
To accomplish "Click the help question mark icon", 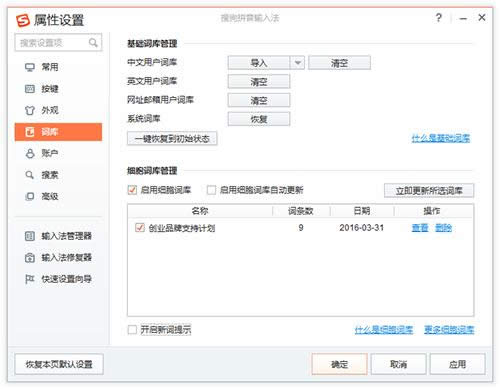I will (x=439, y=18).
